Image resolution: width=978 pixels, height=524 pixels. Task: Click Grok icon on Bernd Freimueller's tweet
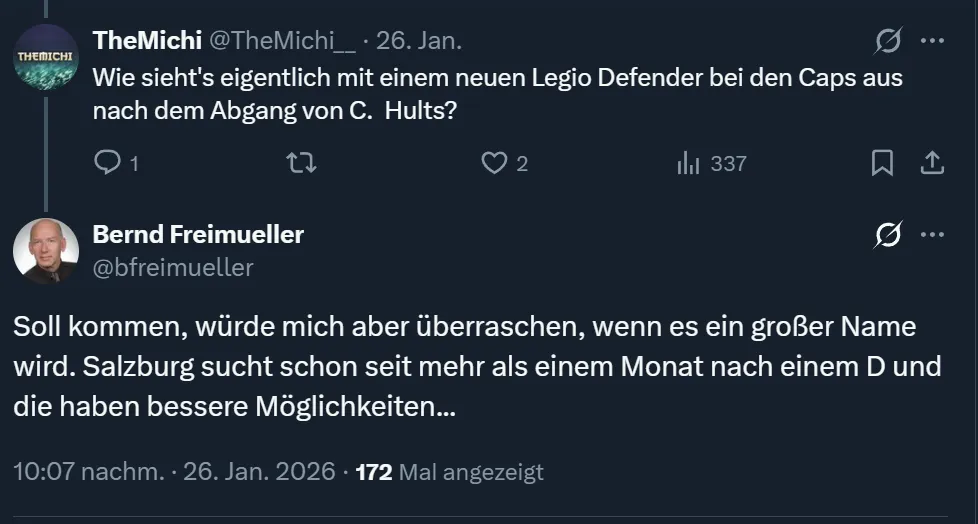tap(885, 235)
